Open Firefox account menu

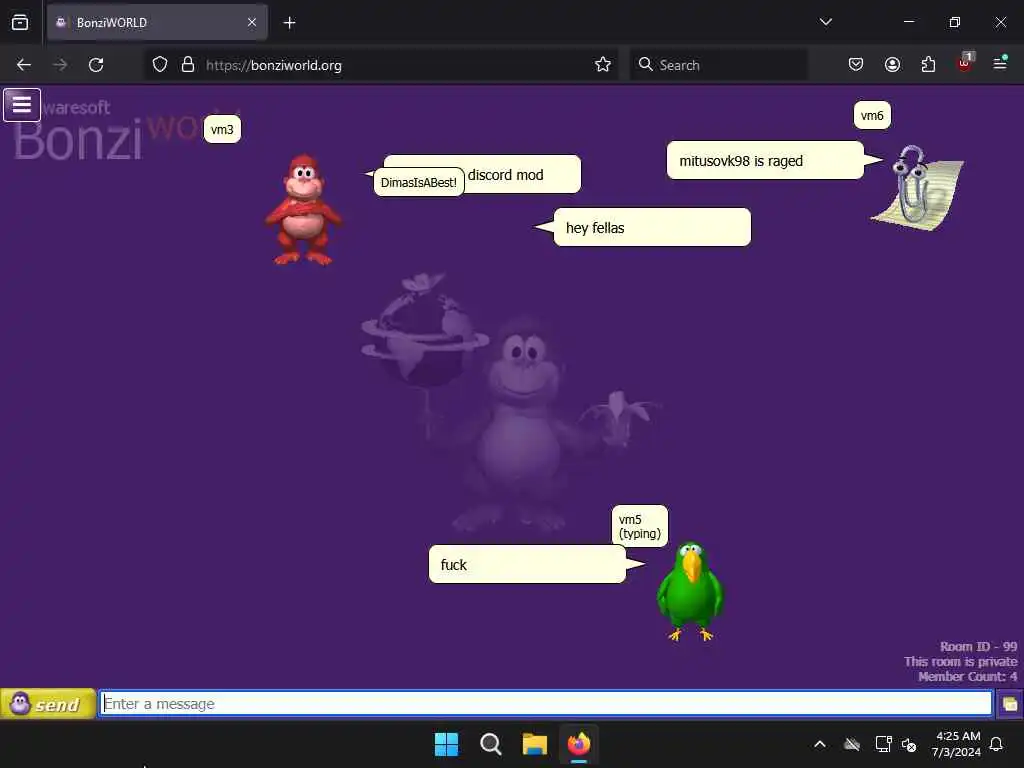pyautogui.click(x=892, y=65)
